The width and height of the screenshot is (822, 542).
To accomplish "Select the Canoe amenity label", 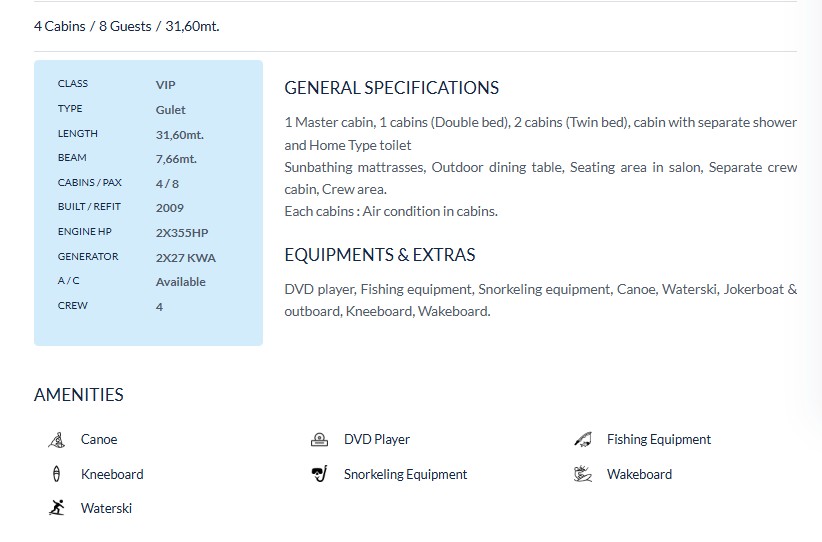I will (99, 440).
